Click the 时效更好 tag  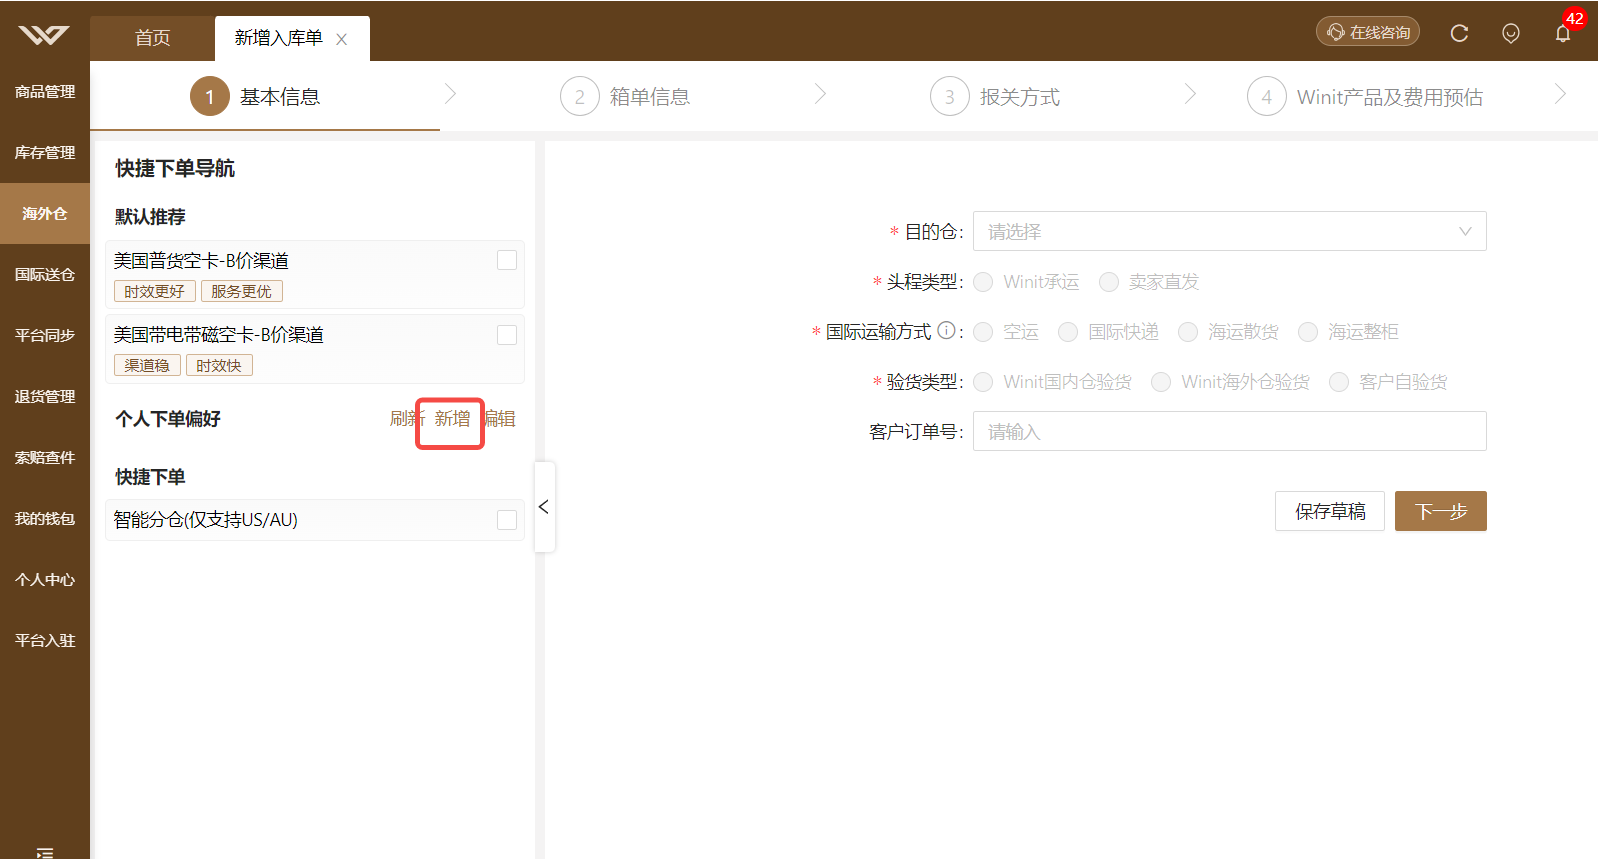(155, 291)
